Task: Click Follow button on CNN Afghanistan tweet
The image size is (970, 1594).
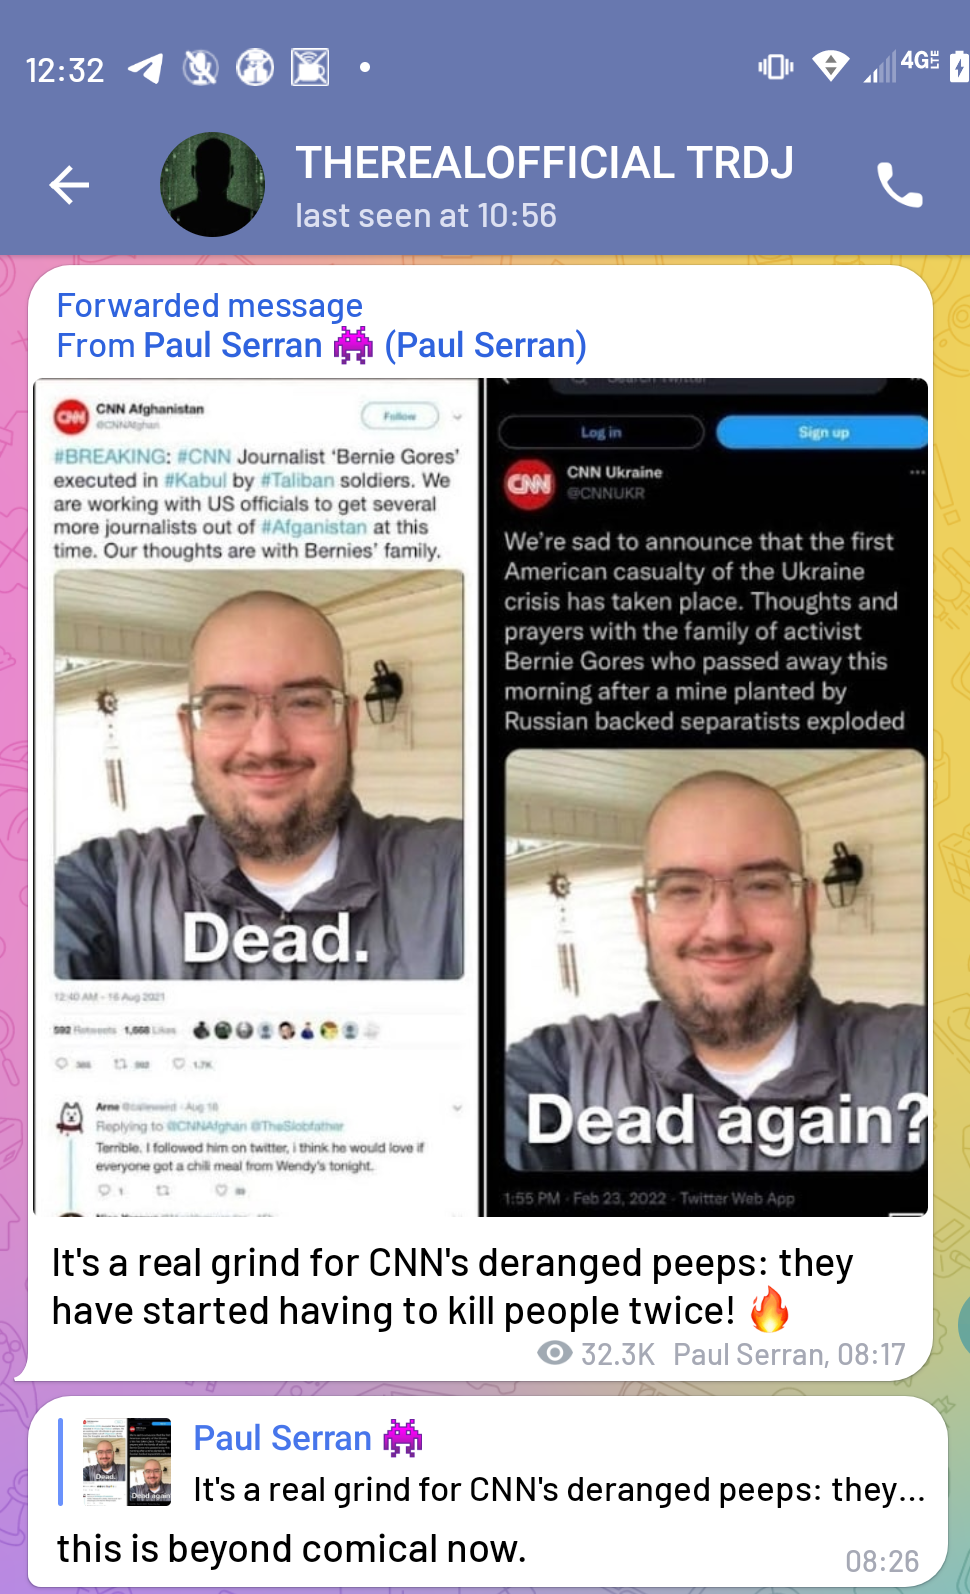Action: [400, 415]
